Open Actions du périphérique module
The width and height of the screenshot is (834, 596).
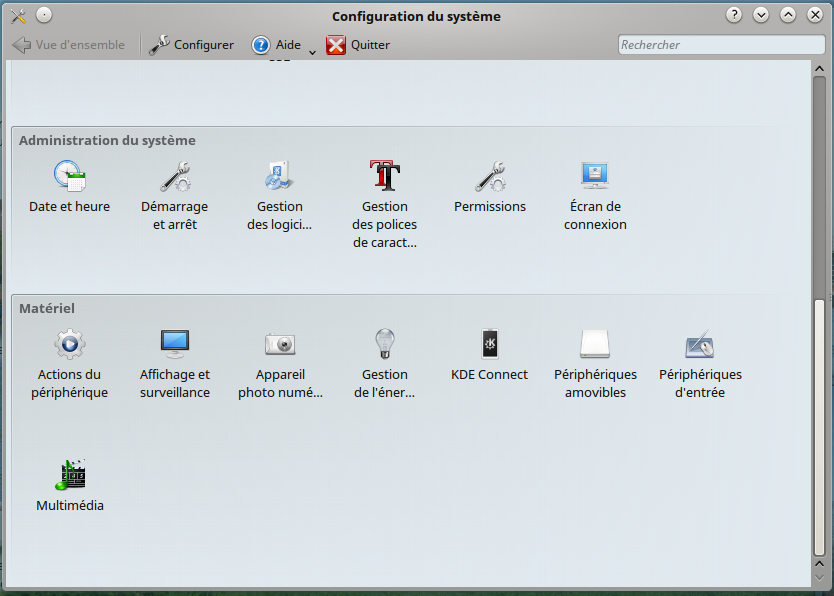pos(70,345)
